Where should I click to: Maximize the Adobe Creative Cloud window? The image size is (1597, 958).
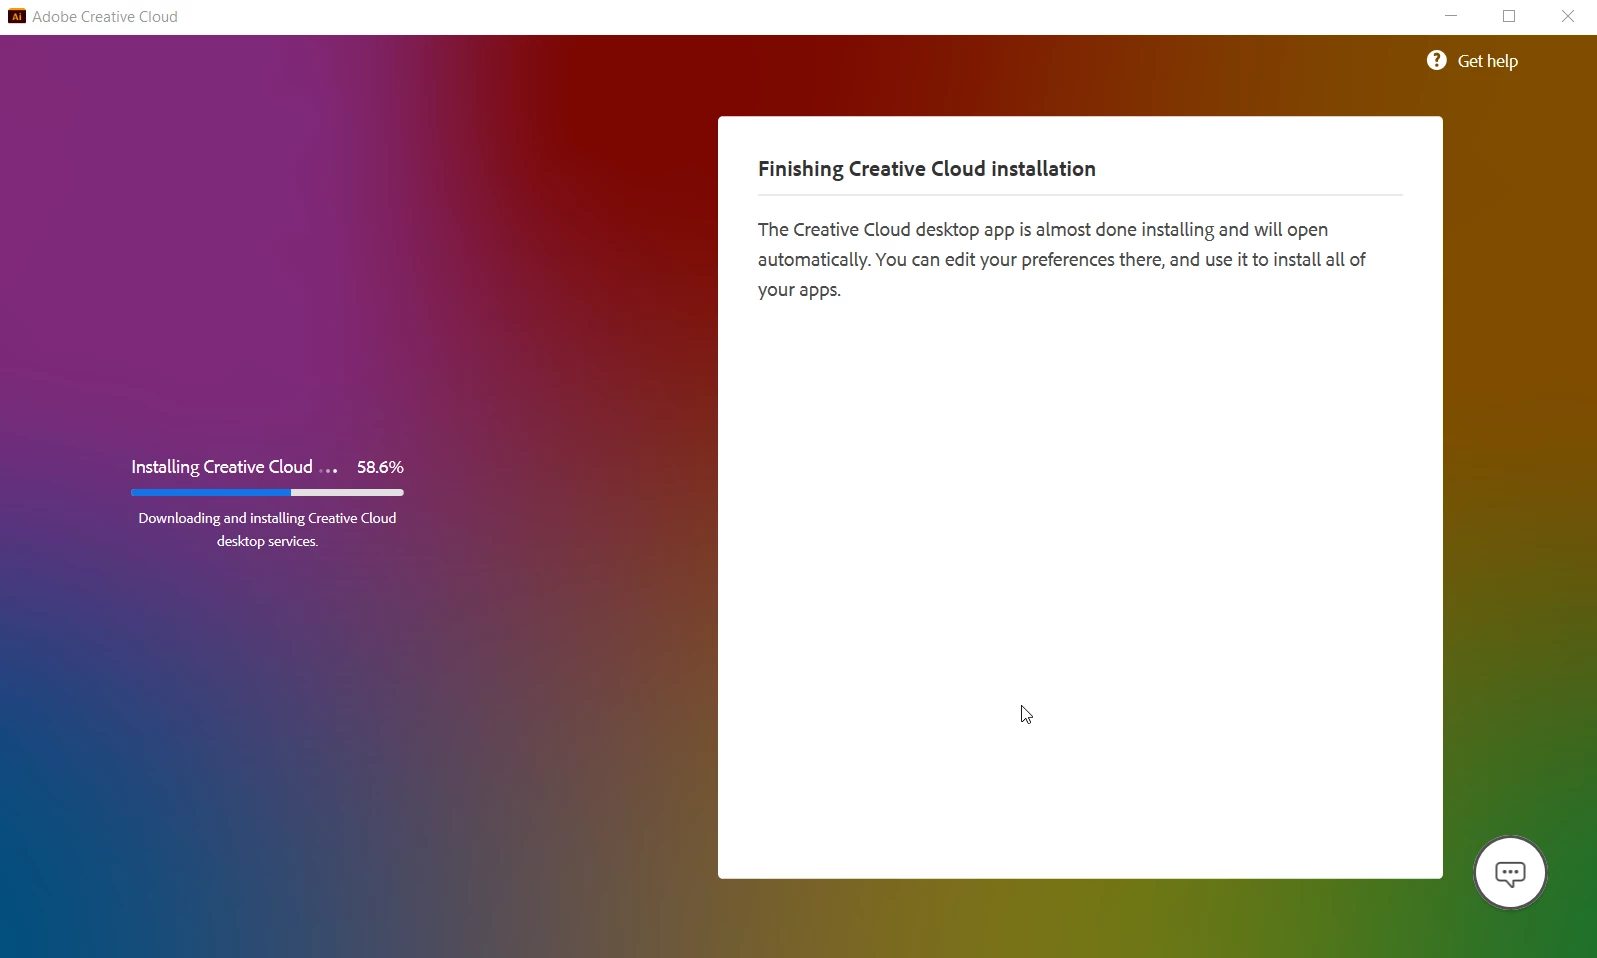1509,16
